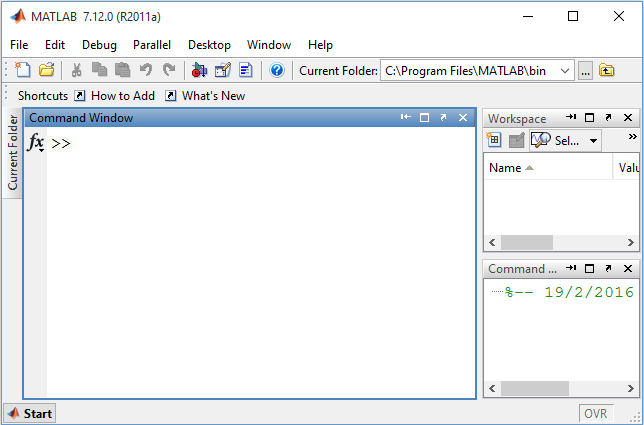Click the Workspace open variable icon
644x425 pixels.
(x=517, y=140)
